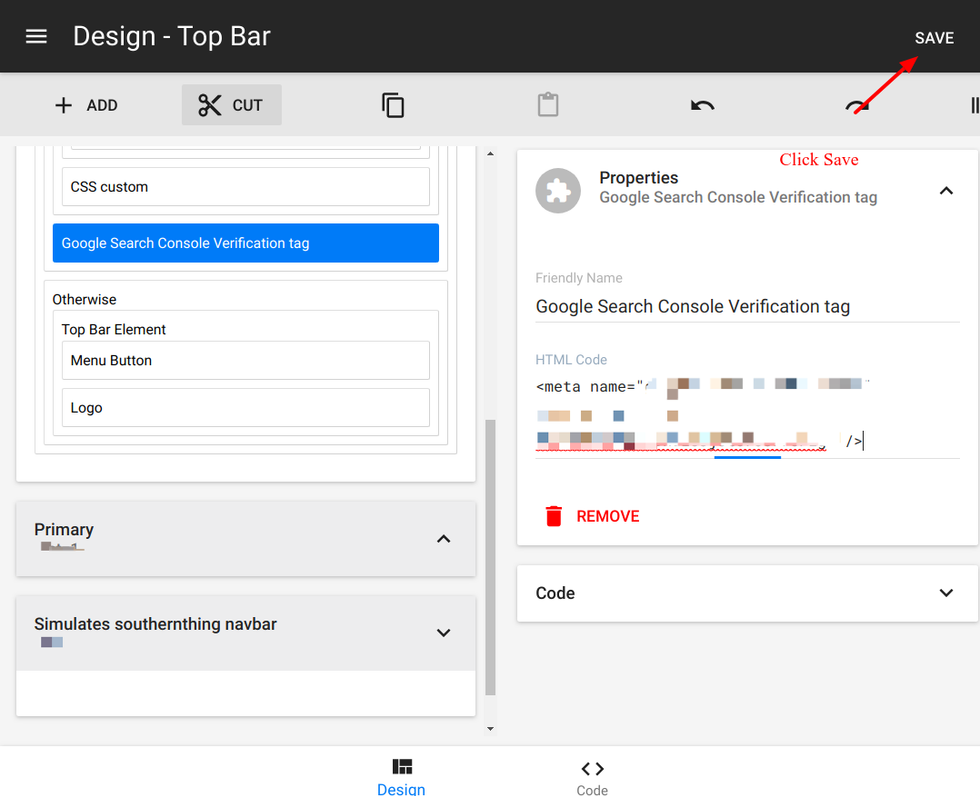Image resolution: width=980 pixels, height=796 pixels.
Task: Click the Undo arrow icon
Action: point(702,105)
